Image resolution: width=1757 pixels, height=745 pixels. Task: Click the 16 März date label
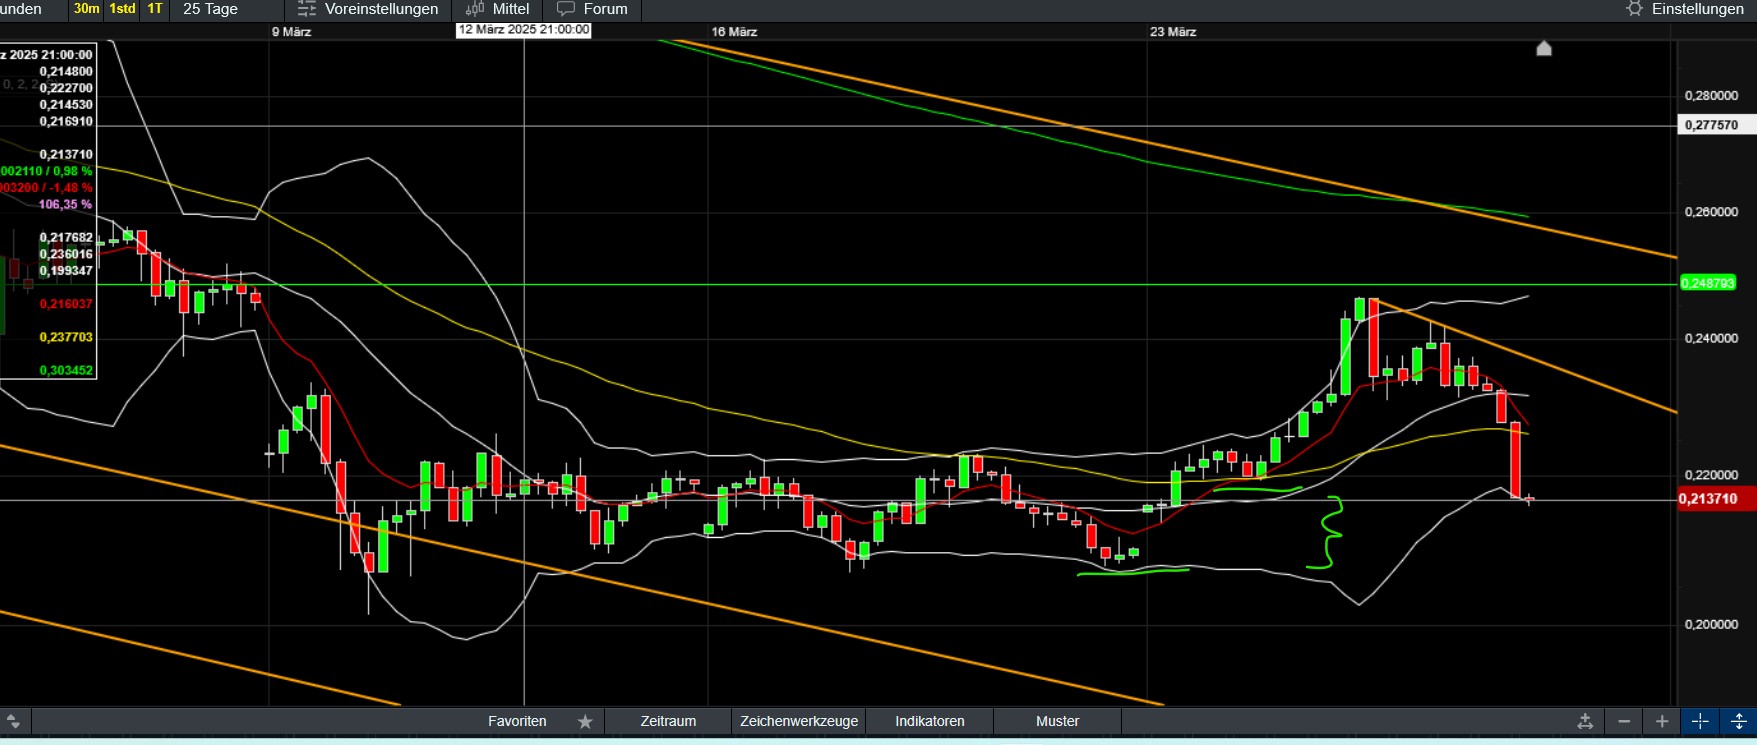point(734,32)
